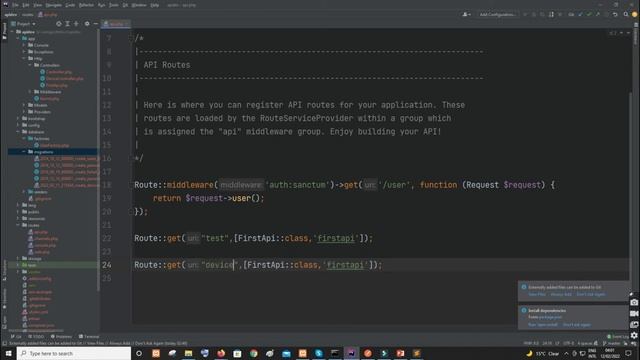
Task: Click the Project panel vertical scrollbar
Action: click(x=98, y=161)
